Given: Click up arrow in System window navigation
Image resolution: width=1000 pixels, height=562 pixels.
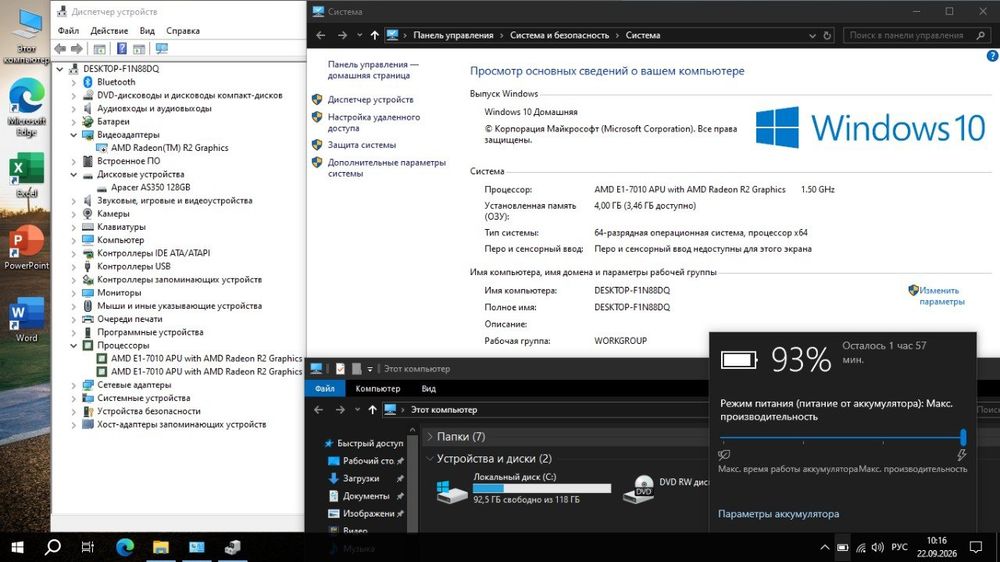Looking at the screenshot, I should (x=374, y=36).
